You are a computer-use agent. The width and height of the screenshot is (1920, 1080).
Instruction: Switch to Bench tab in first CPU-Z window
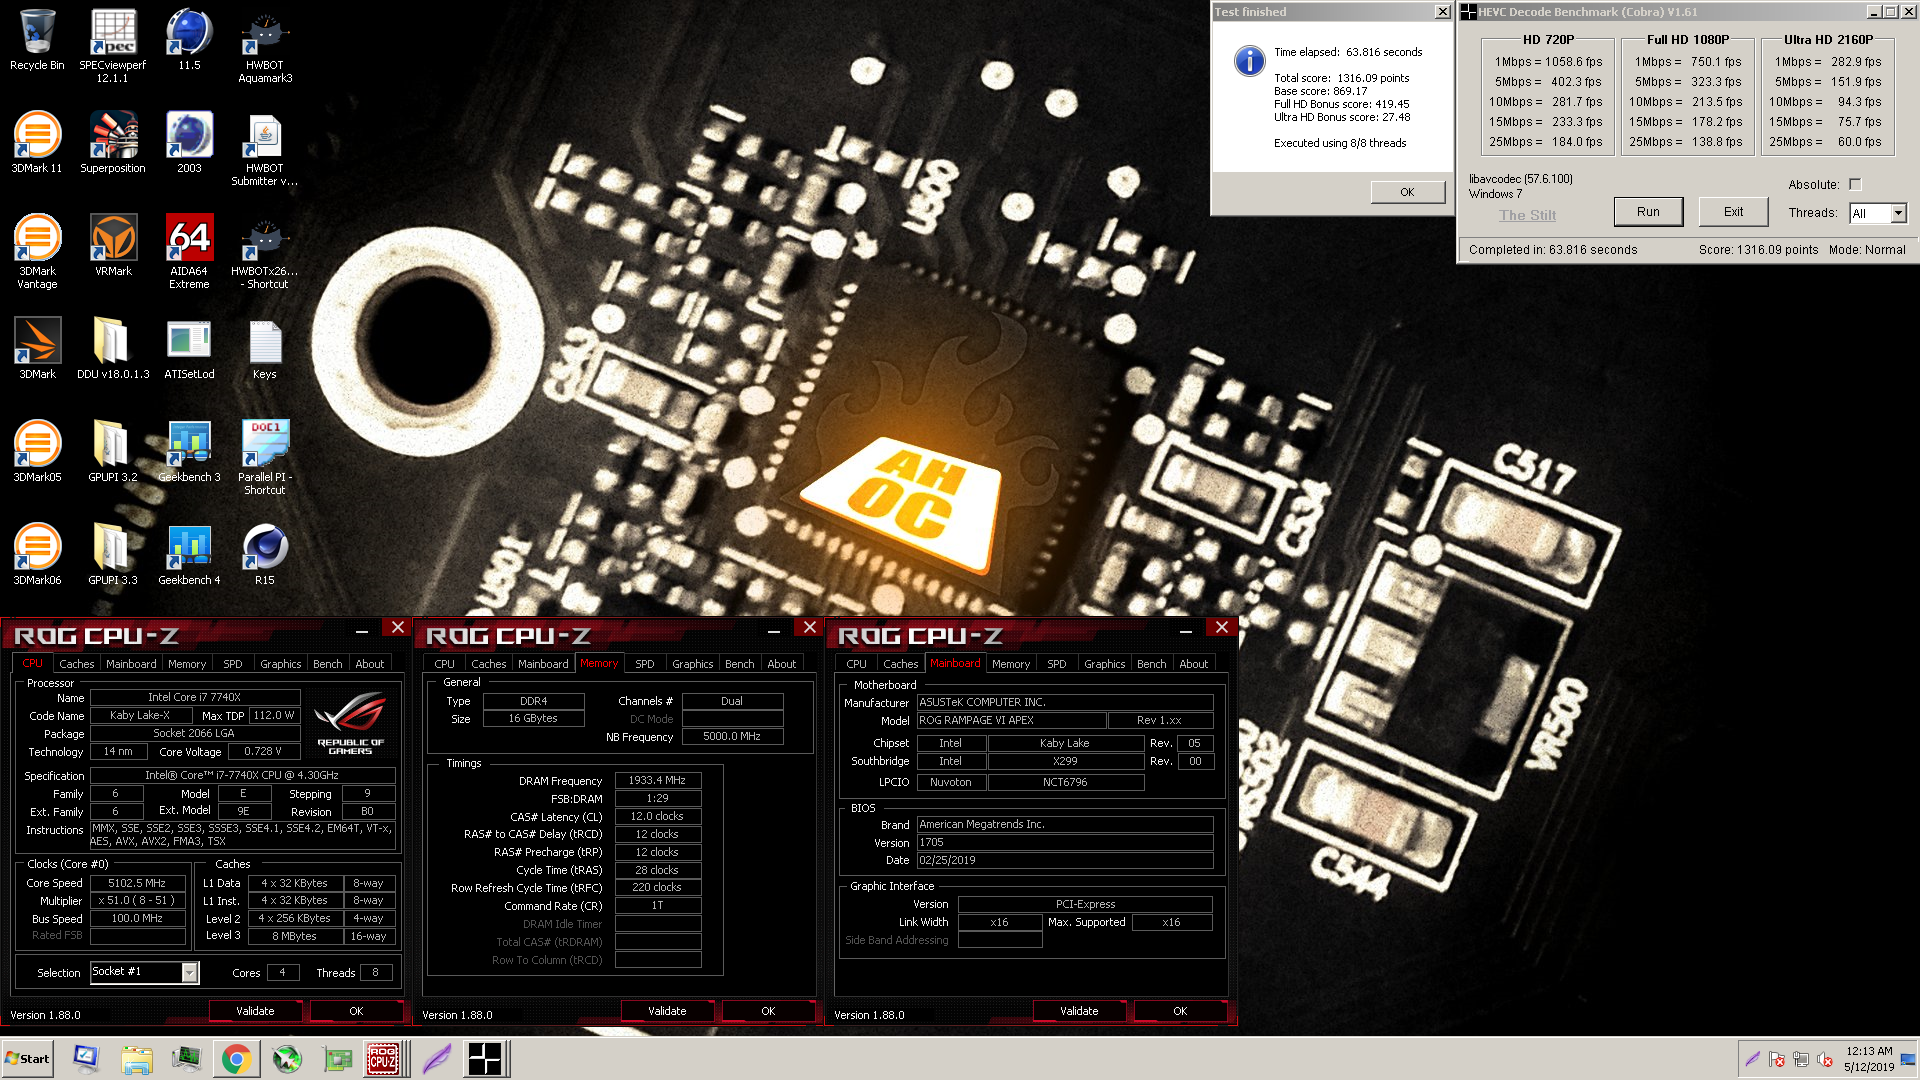pyautogui.click(x=327, y=664)
